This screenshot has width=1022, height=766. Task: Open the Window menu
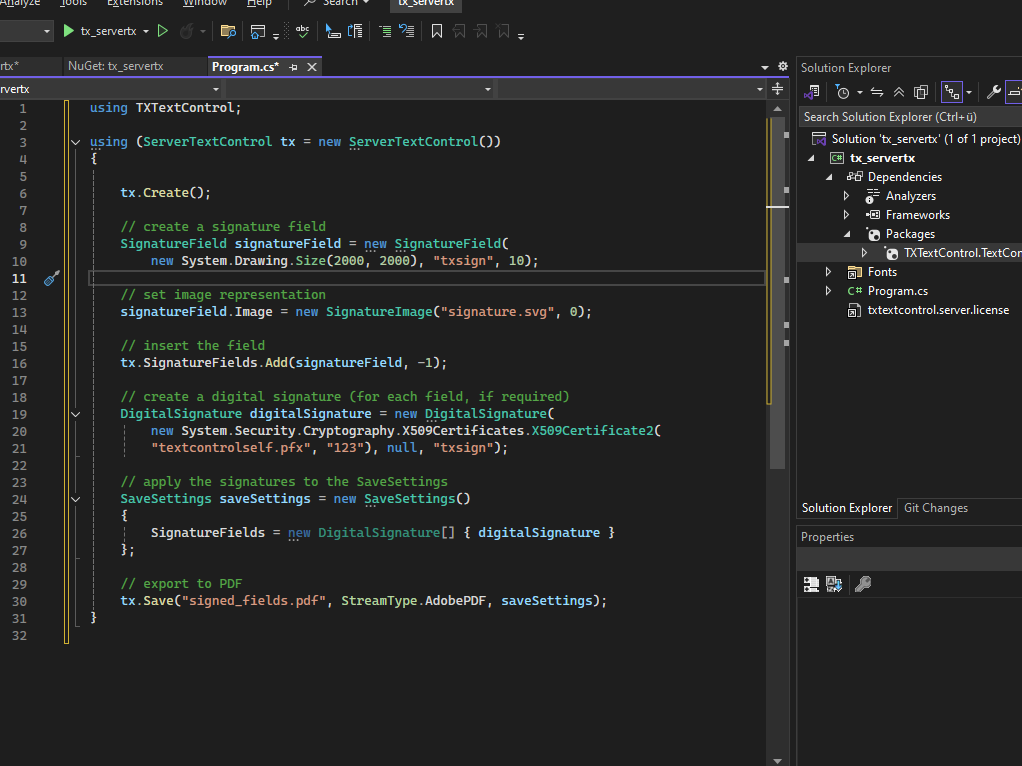click(205, 3)
